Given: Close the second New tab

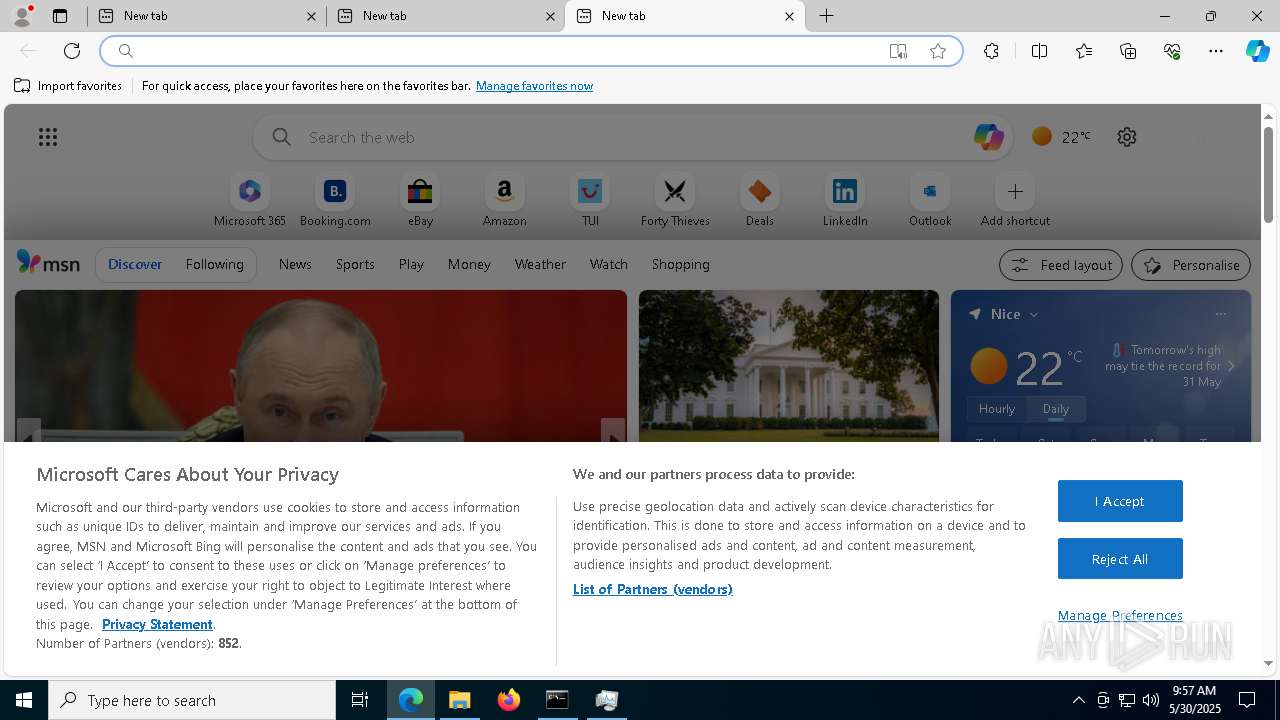Looking at the screenshot, I should pyautogui.click(x=550, y=16).
